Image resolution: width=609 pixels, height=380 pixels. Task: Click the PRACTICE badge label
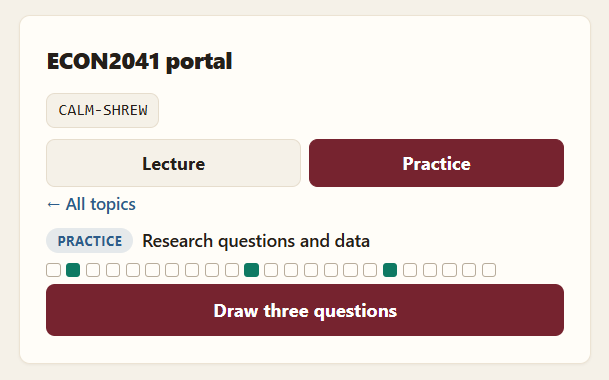pyautogui.click(x=90, y=241)
